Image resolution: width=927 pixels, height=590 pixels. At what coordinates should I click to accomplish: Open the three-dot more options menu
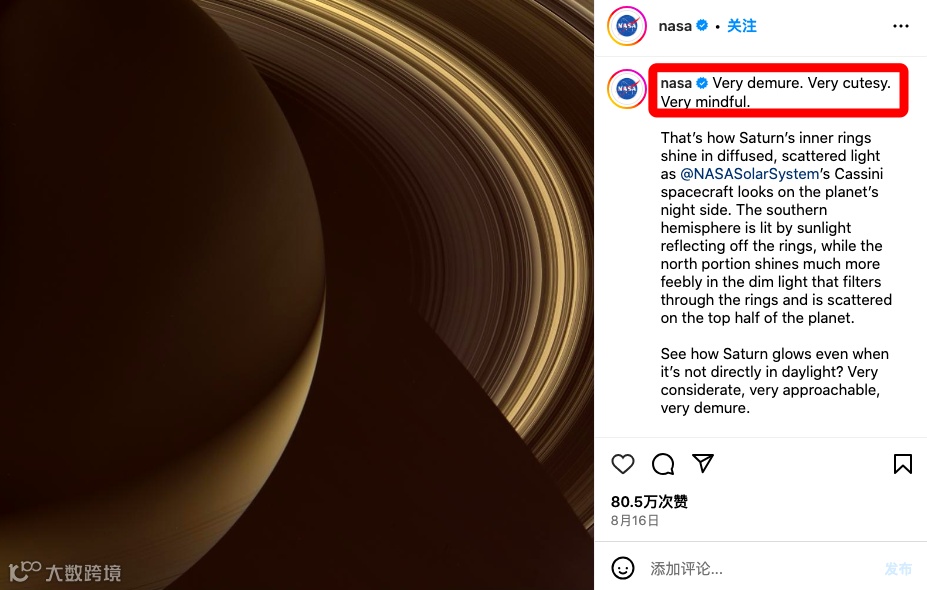[900, 26]
